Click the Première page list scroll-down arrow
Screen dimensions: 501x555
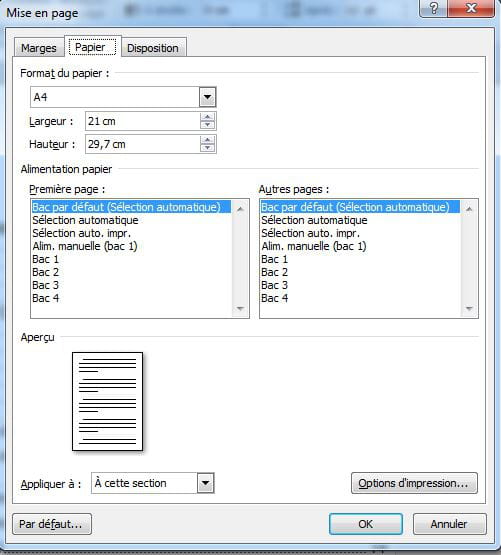click(x=240, y=309)
